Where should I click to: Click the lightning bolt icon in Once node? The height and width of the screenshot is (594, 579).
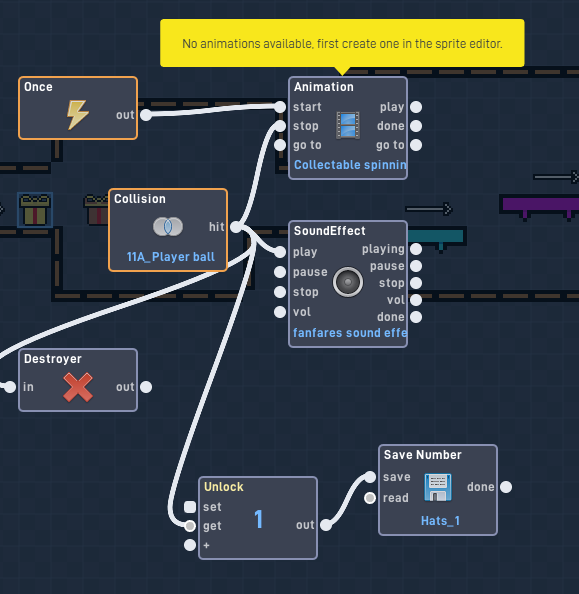point(78,115)
